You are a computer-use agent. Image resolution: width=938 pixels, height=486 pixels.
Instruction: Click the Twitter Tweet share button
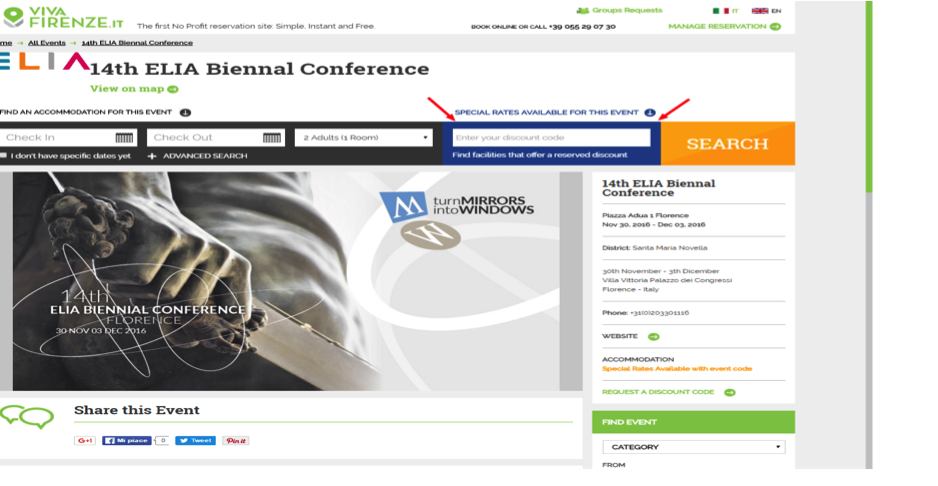point(196,441)
